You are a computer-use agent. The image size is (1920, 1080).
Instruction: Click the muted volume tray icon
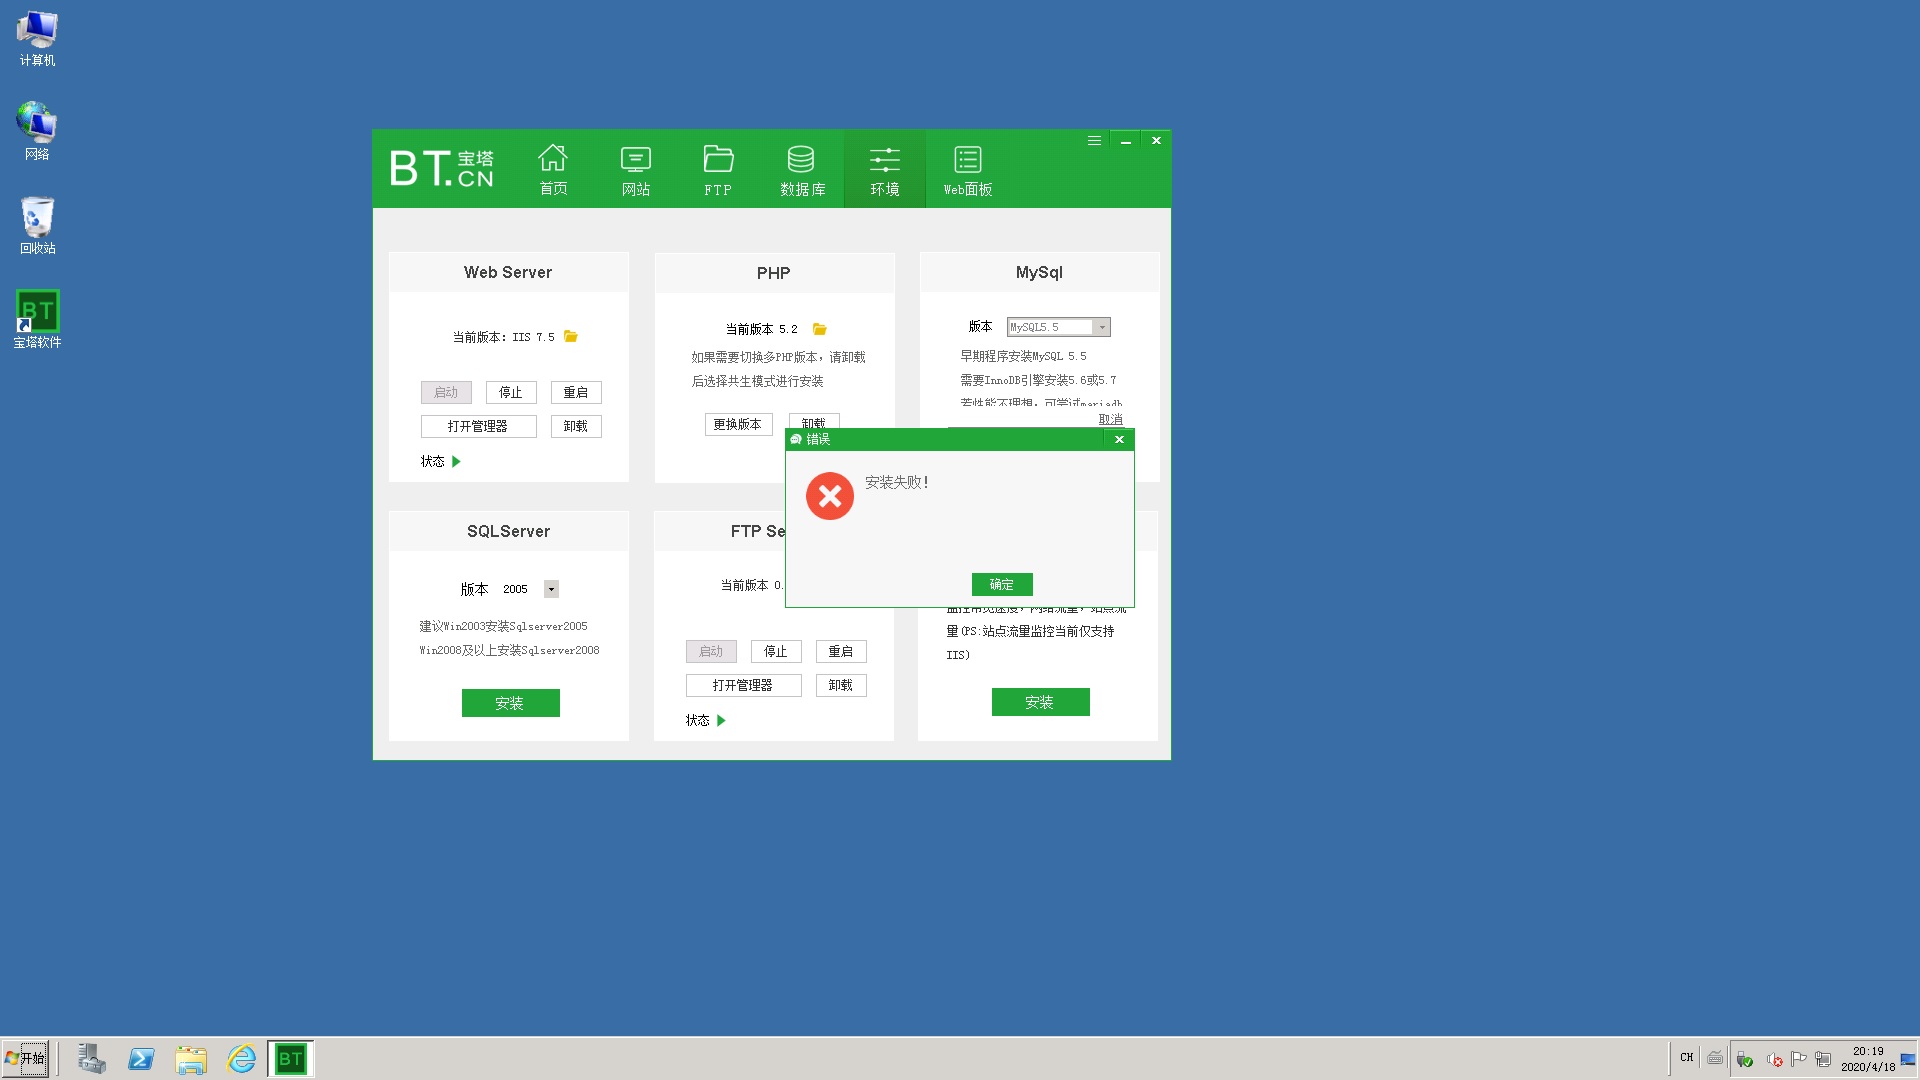[1774, 1059]
